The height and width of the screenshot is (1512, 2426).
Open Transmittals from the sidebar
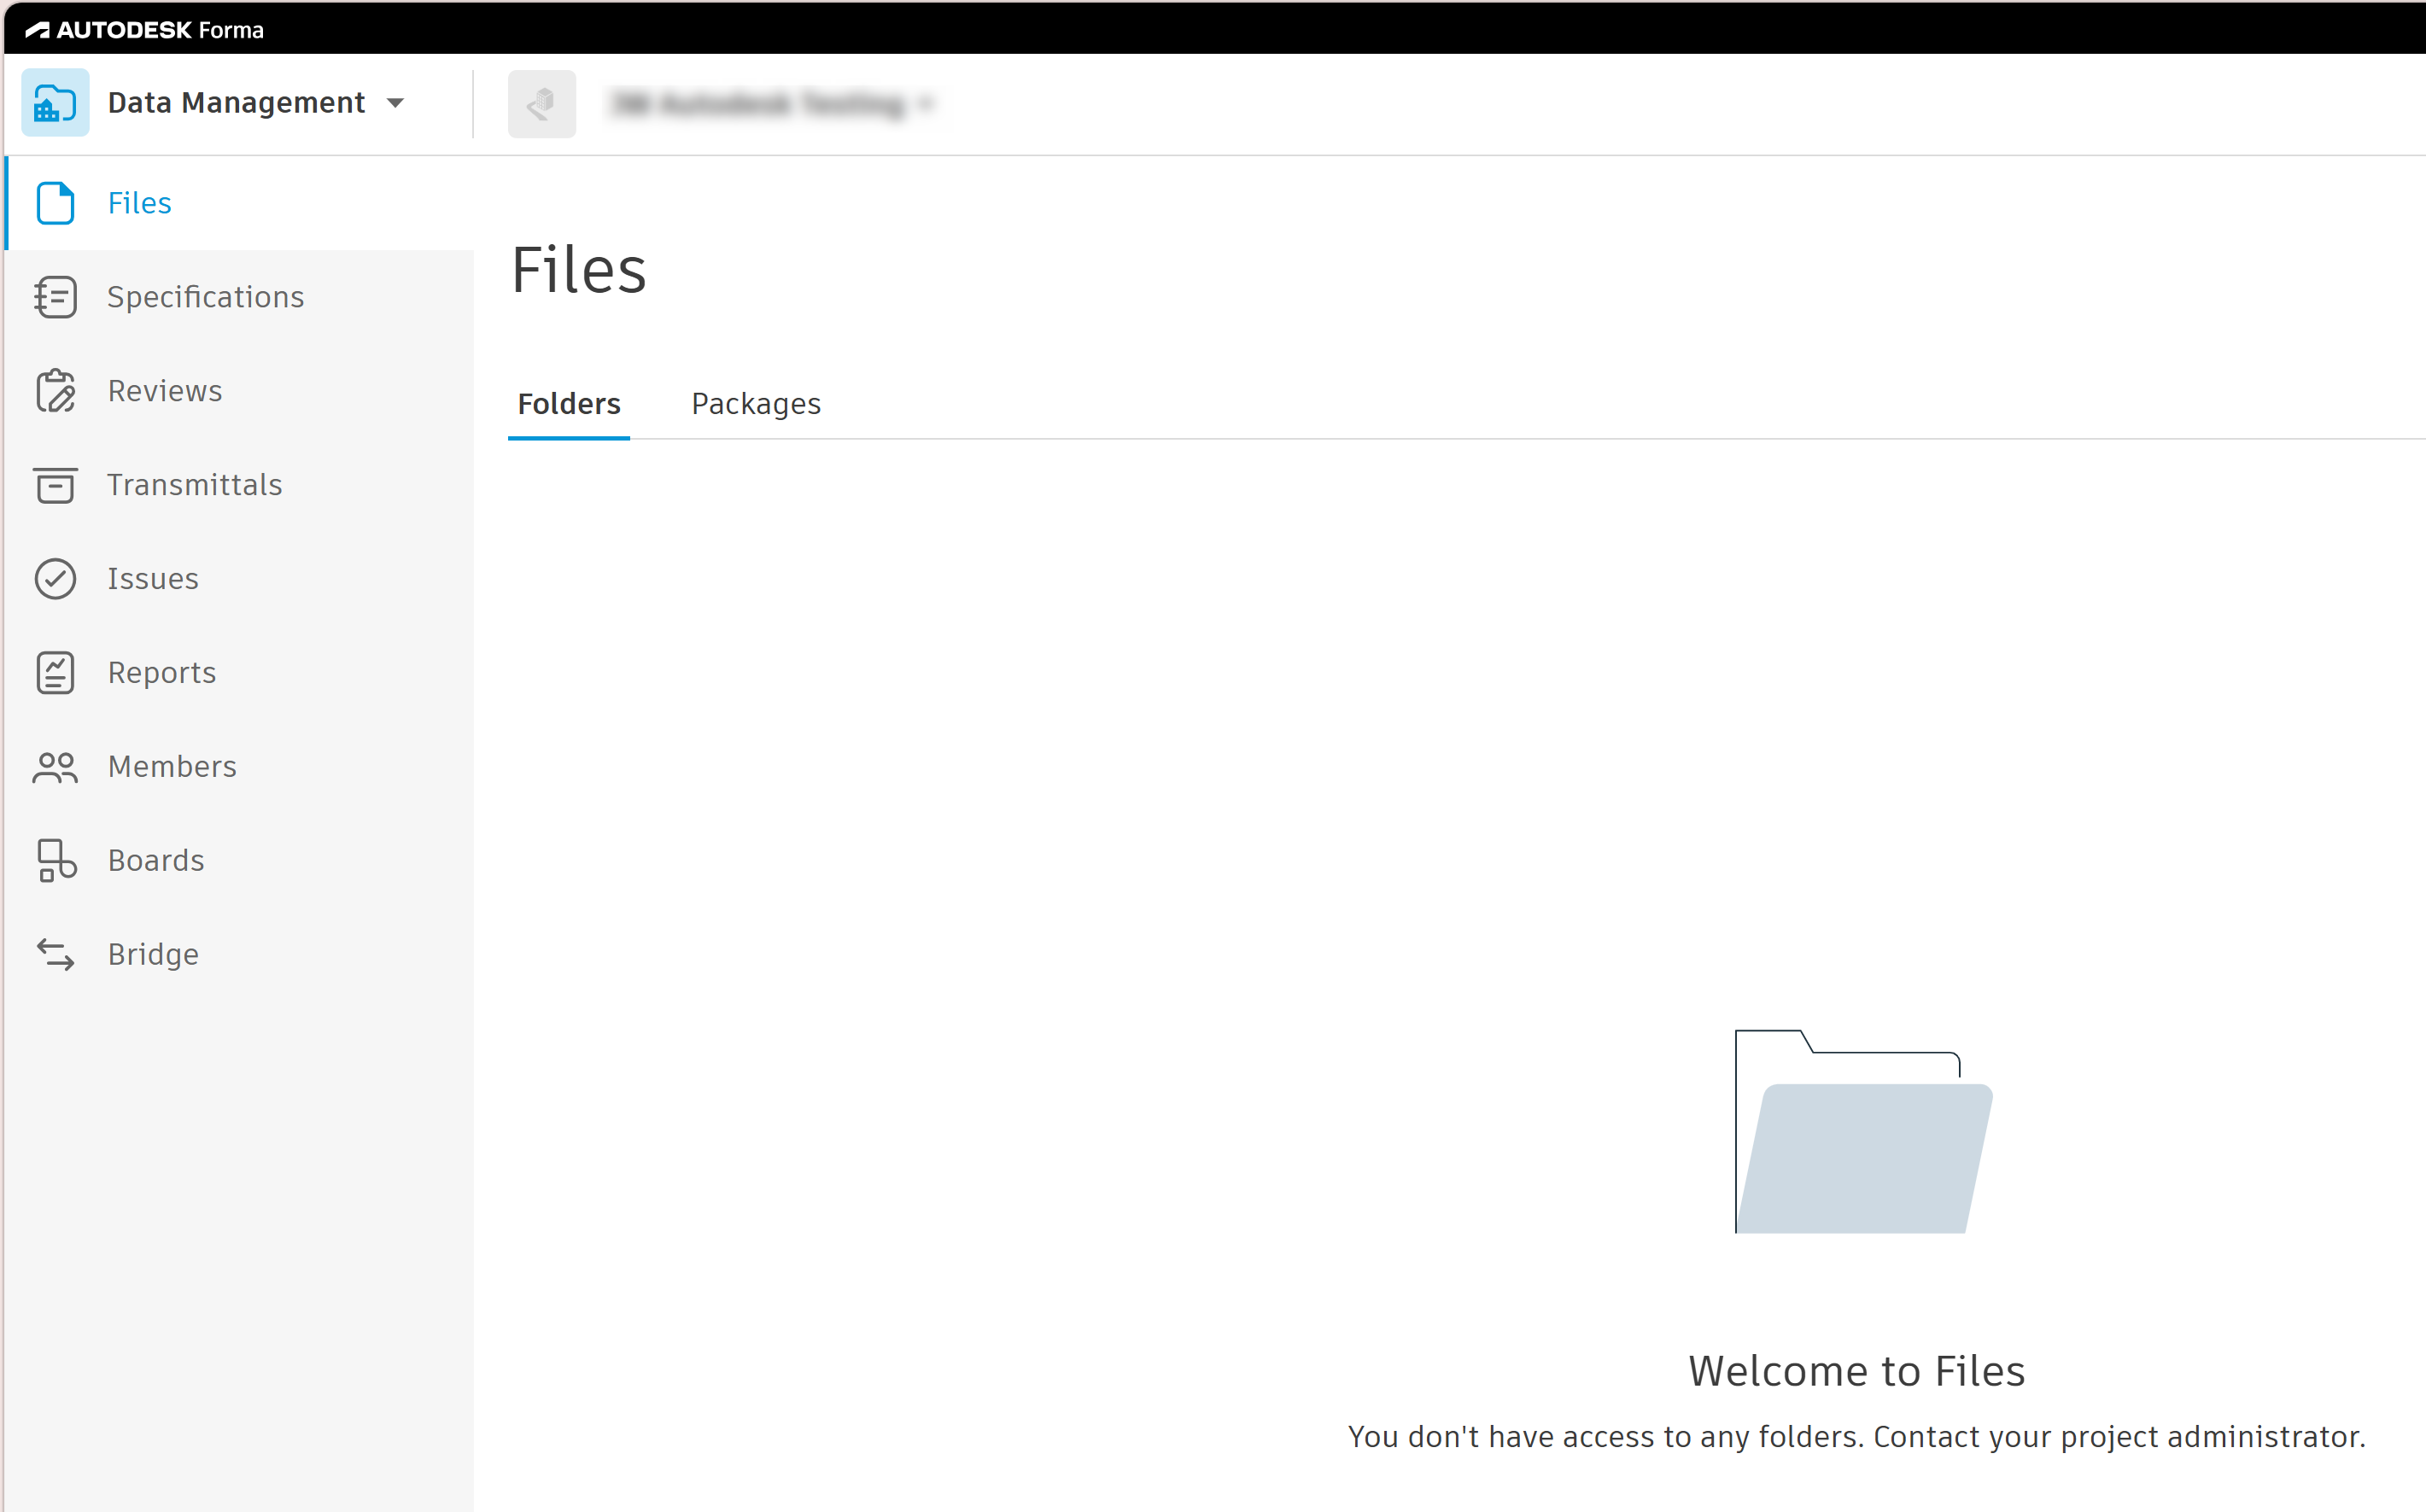click(x=240, y=485)
